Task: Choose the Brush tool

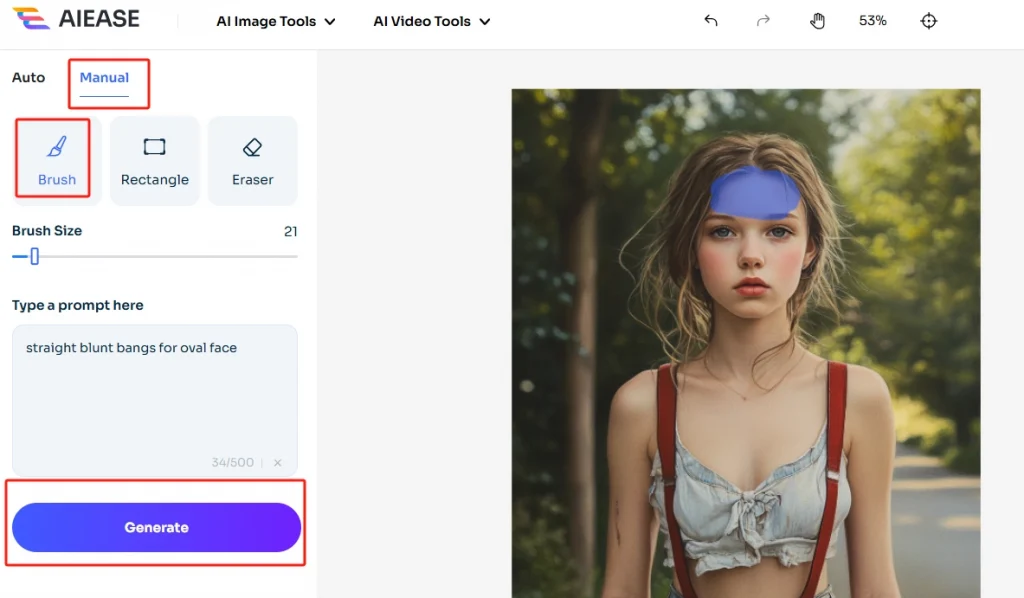Action: 57,161
